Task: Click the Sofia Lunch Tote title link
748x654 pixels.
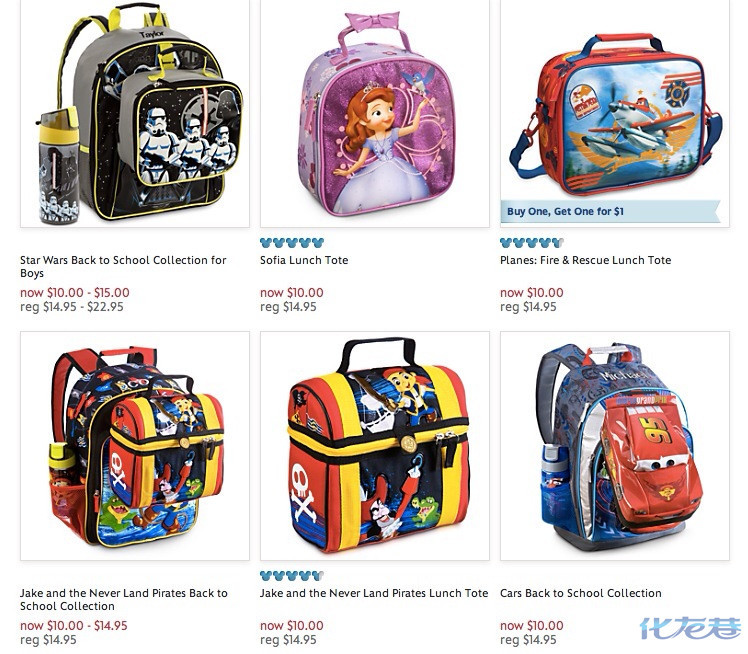Action: pos(304,260)
